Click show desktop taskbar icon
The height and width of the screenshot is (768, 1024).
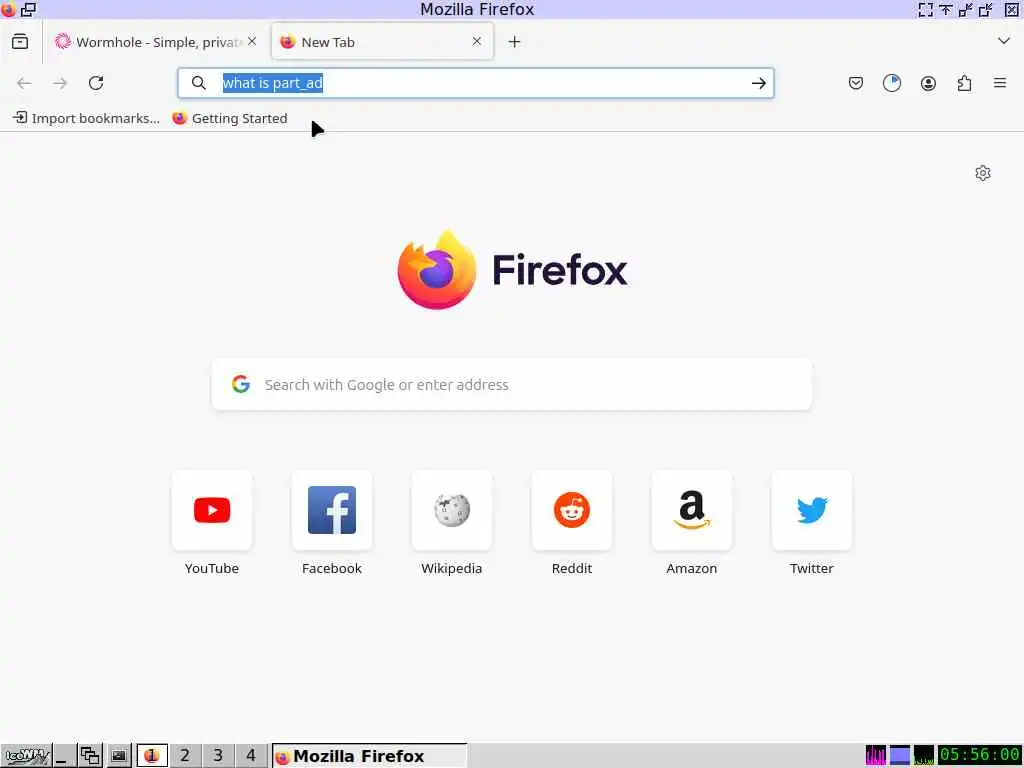coord(64,756)
